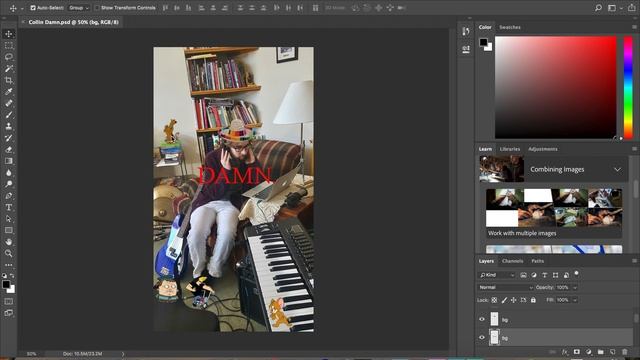Toggle the lock all padlock
This screenshot has width=640, height=360.
coord(533,300)
